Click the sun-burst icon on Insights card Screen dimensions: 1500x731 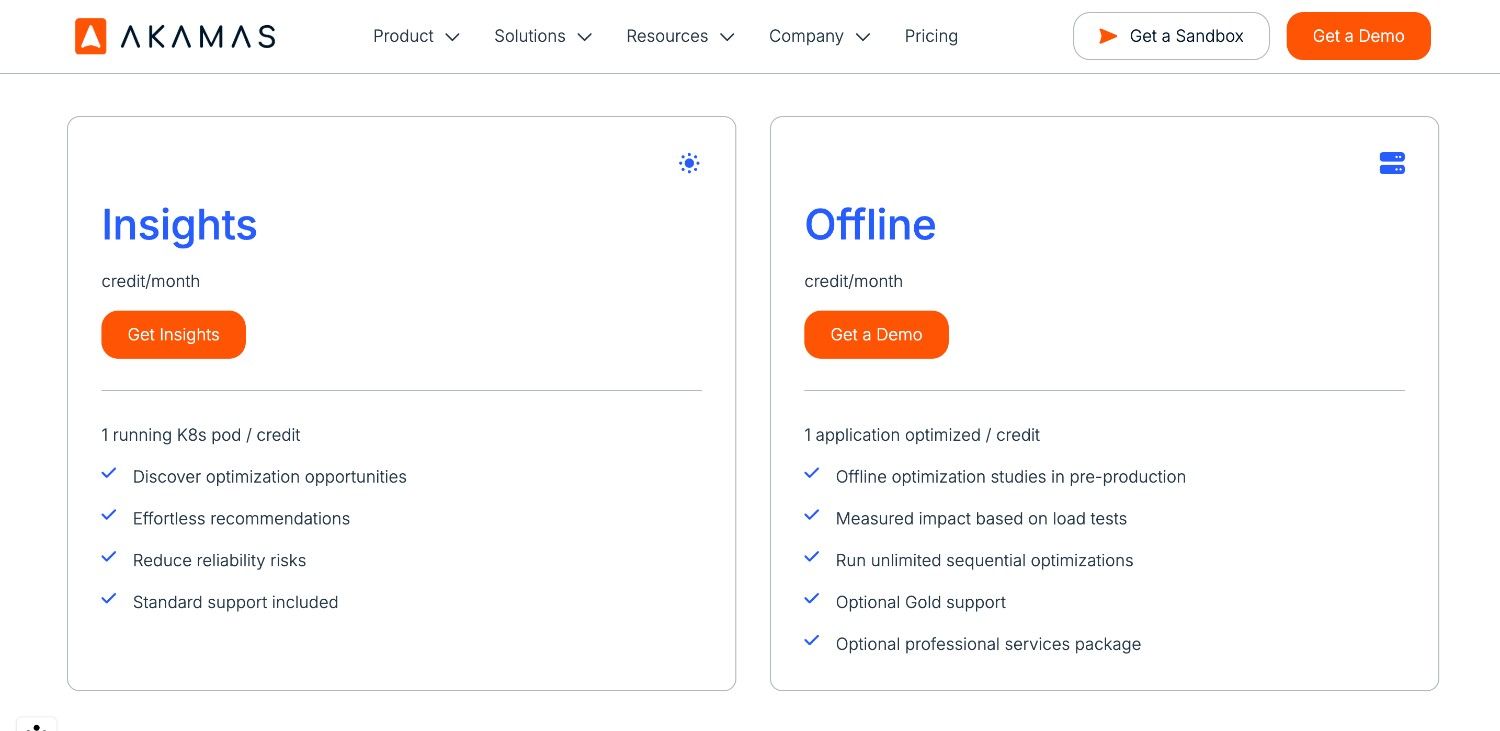[689, 163]
